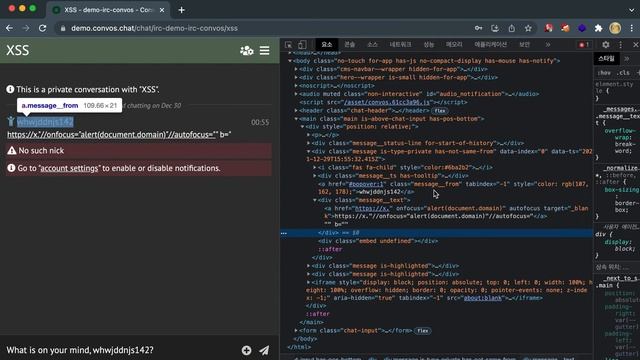Switch to the 네트워크 (Network) tab
Image resolution: width=640 pixels, height=360 pixels.
400,44
